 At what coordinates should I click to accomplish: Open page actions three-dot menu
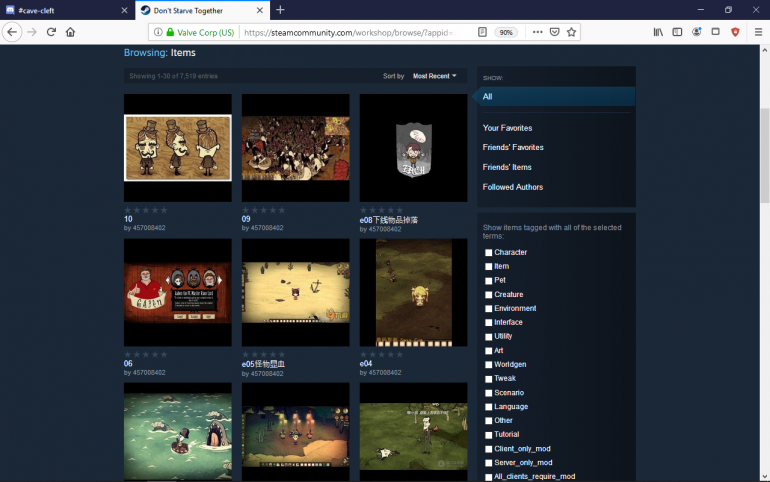pos(538,32)
